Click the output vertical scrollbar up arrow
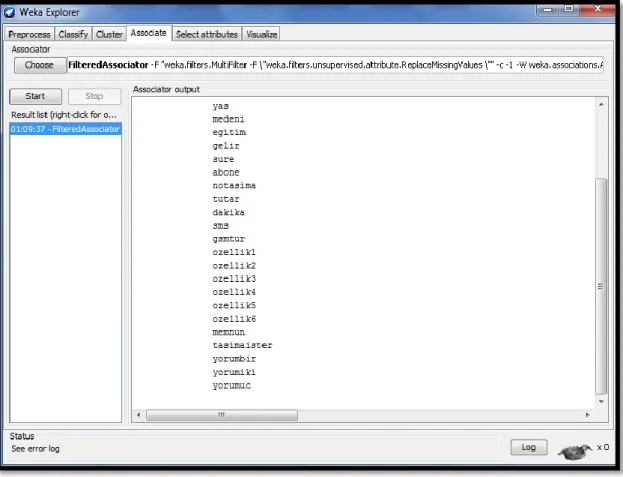623x477 pixels. (x=601, y=104)
